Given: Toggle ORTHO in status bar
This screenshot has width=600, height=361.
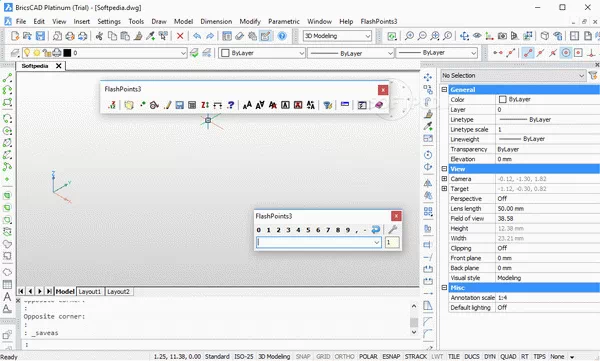Looking at the screenshot, I should [x=344, y=356].
